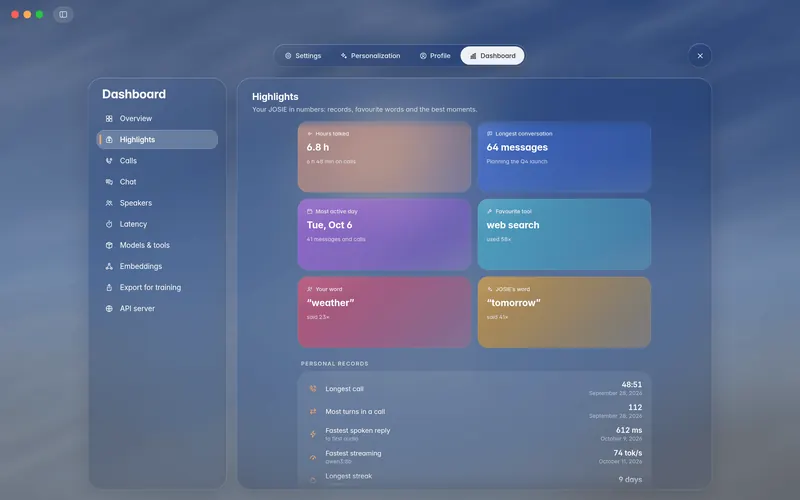
Task: Click the Speakers people icon in sidebar
Action: pyautogui.click(x=109, y=203)
